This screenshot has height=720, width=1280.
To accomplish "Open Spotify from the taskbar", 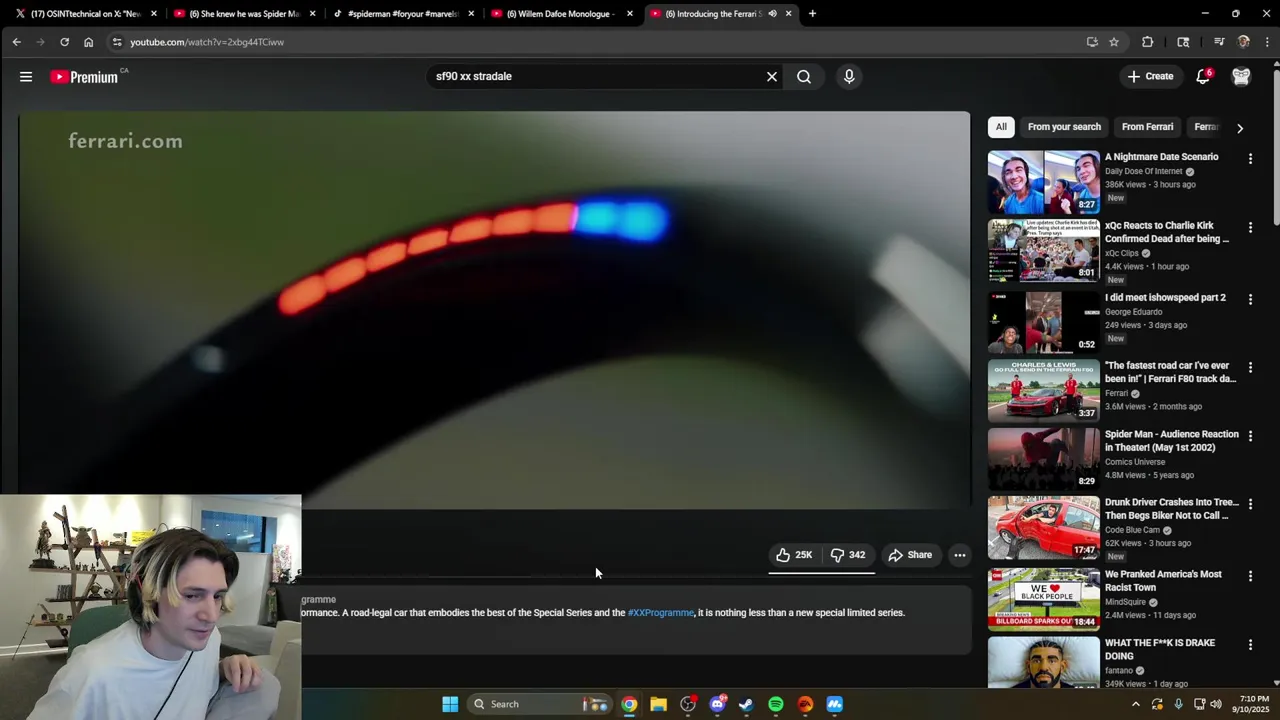I will (776, 704).
